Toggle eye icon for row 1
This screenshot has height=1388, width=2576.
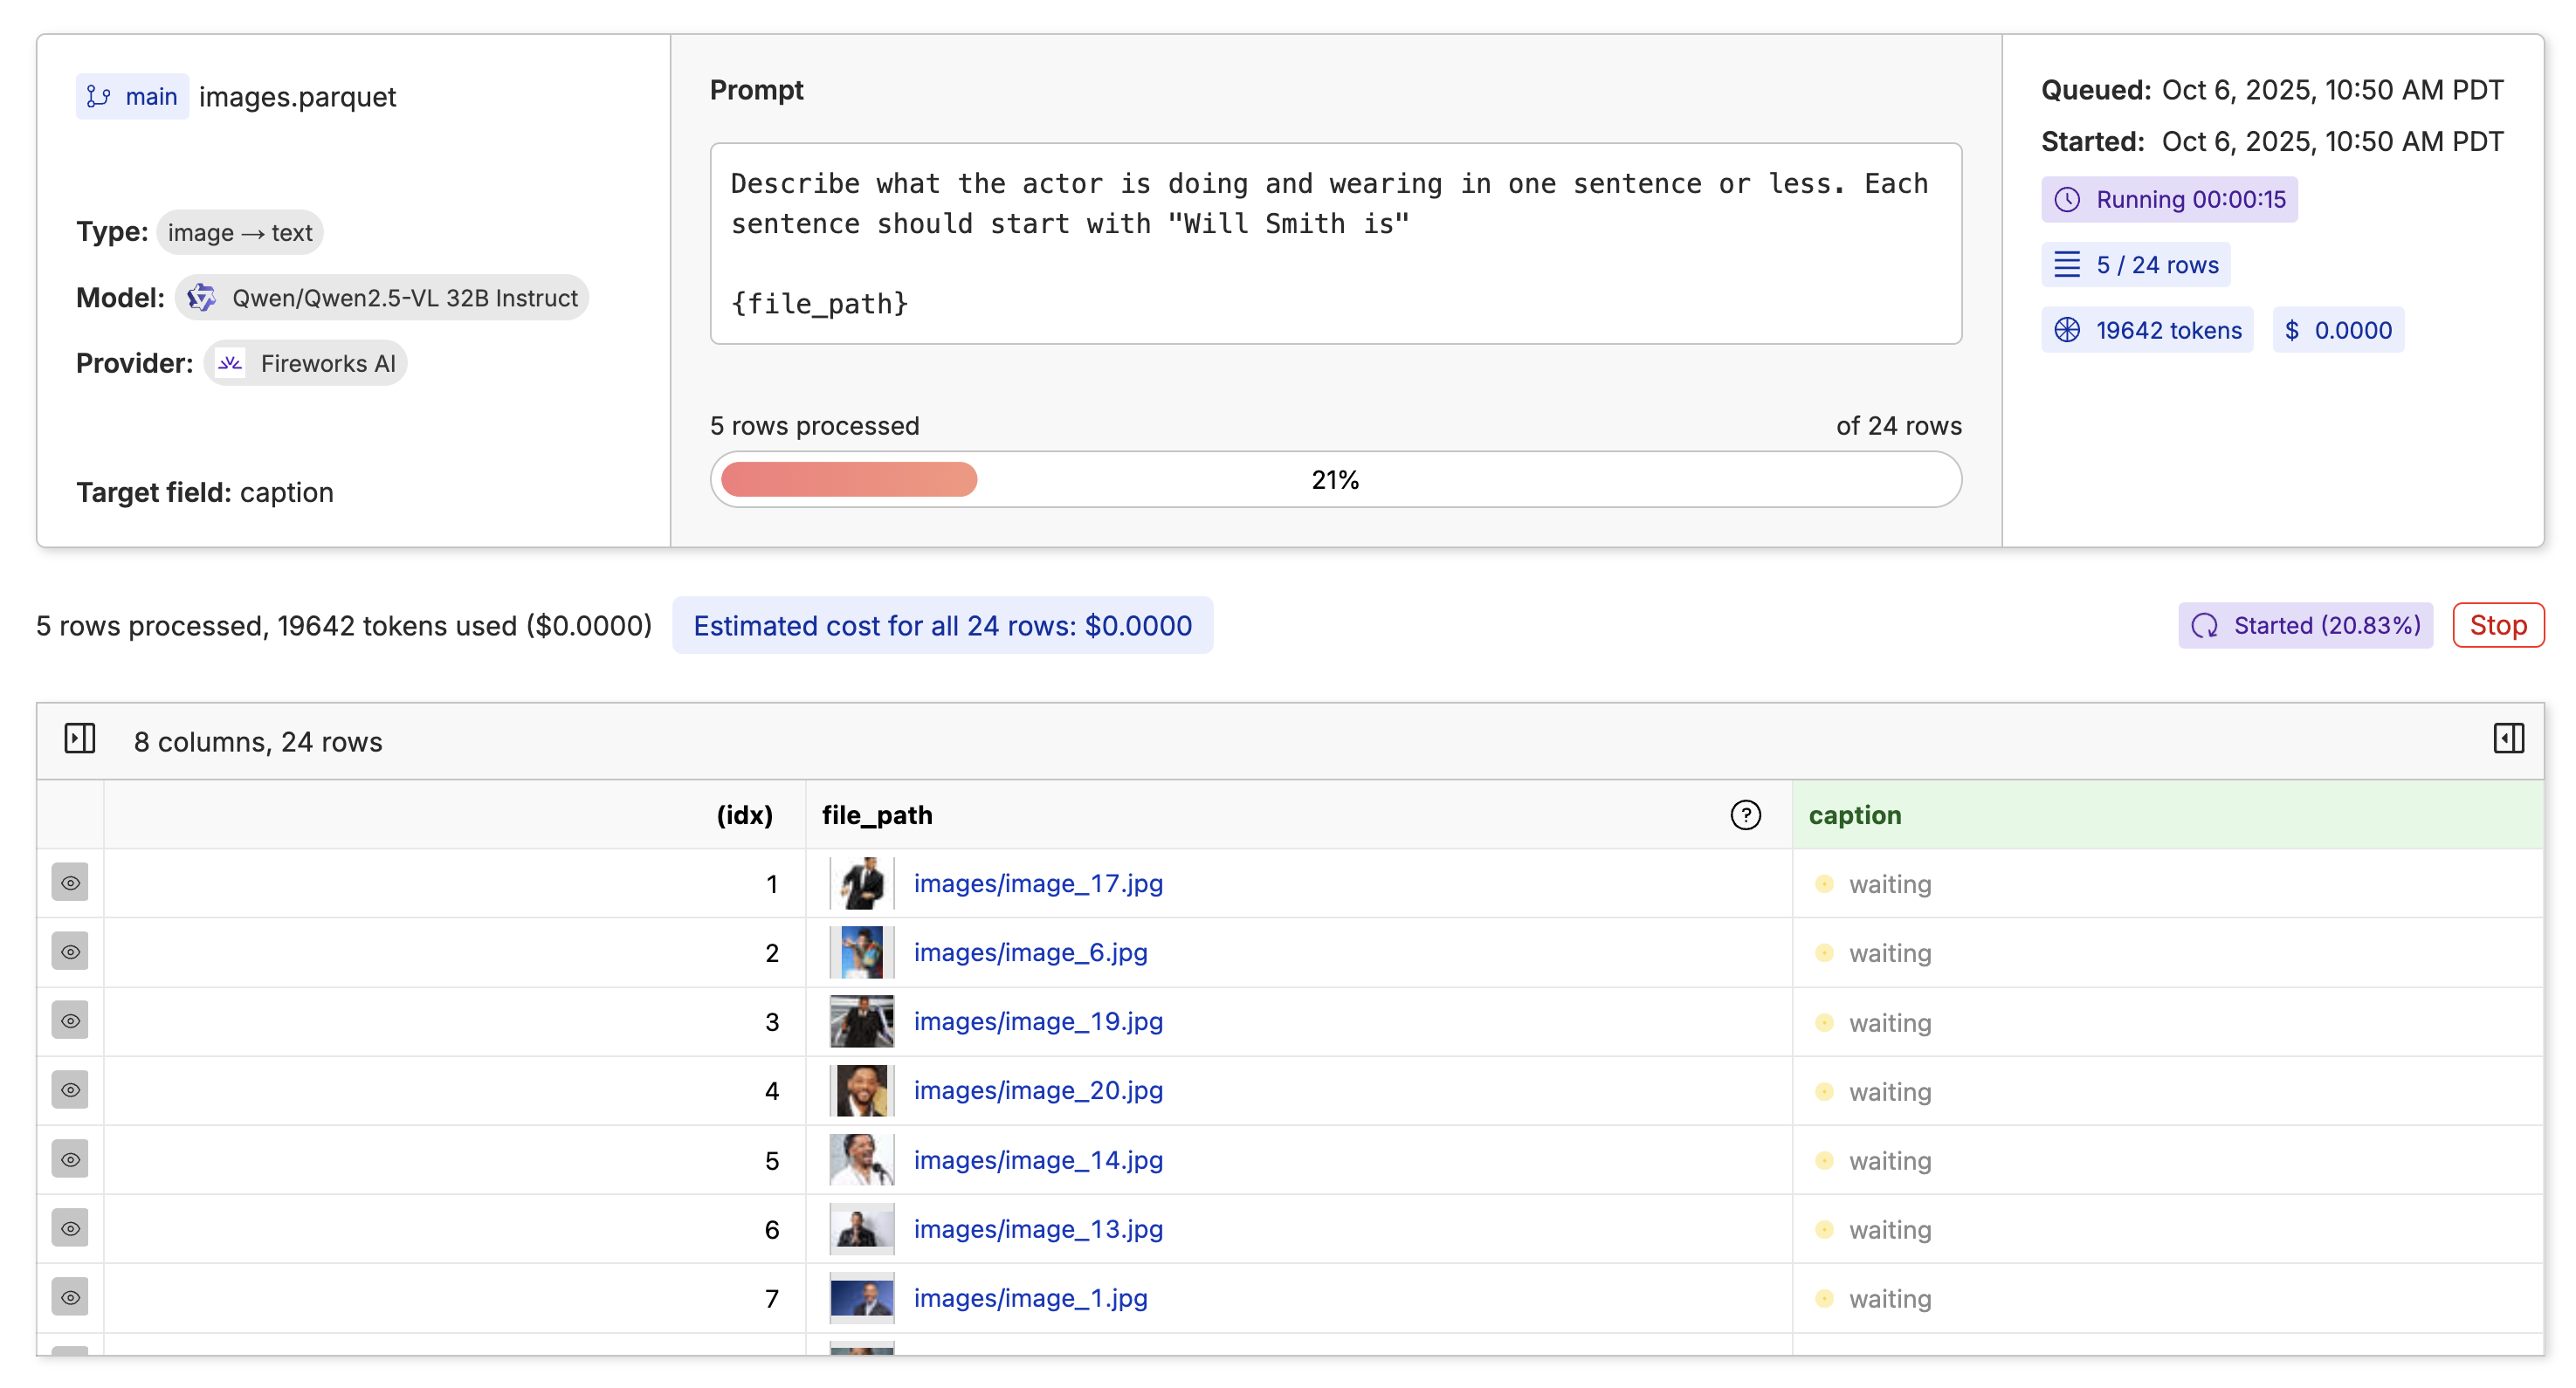[x=70, y=883]
